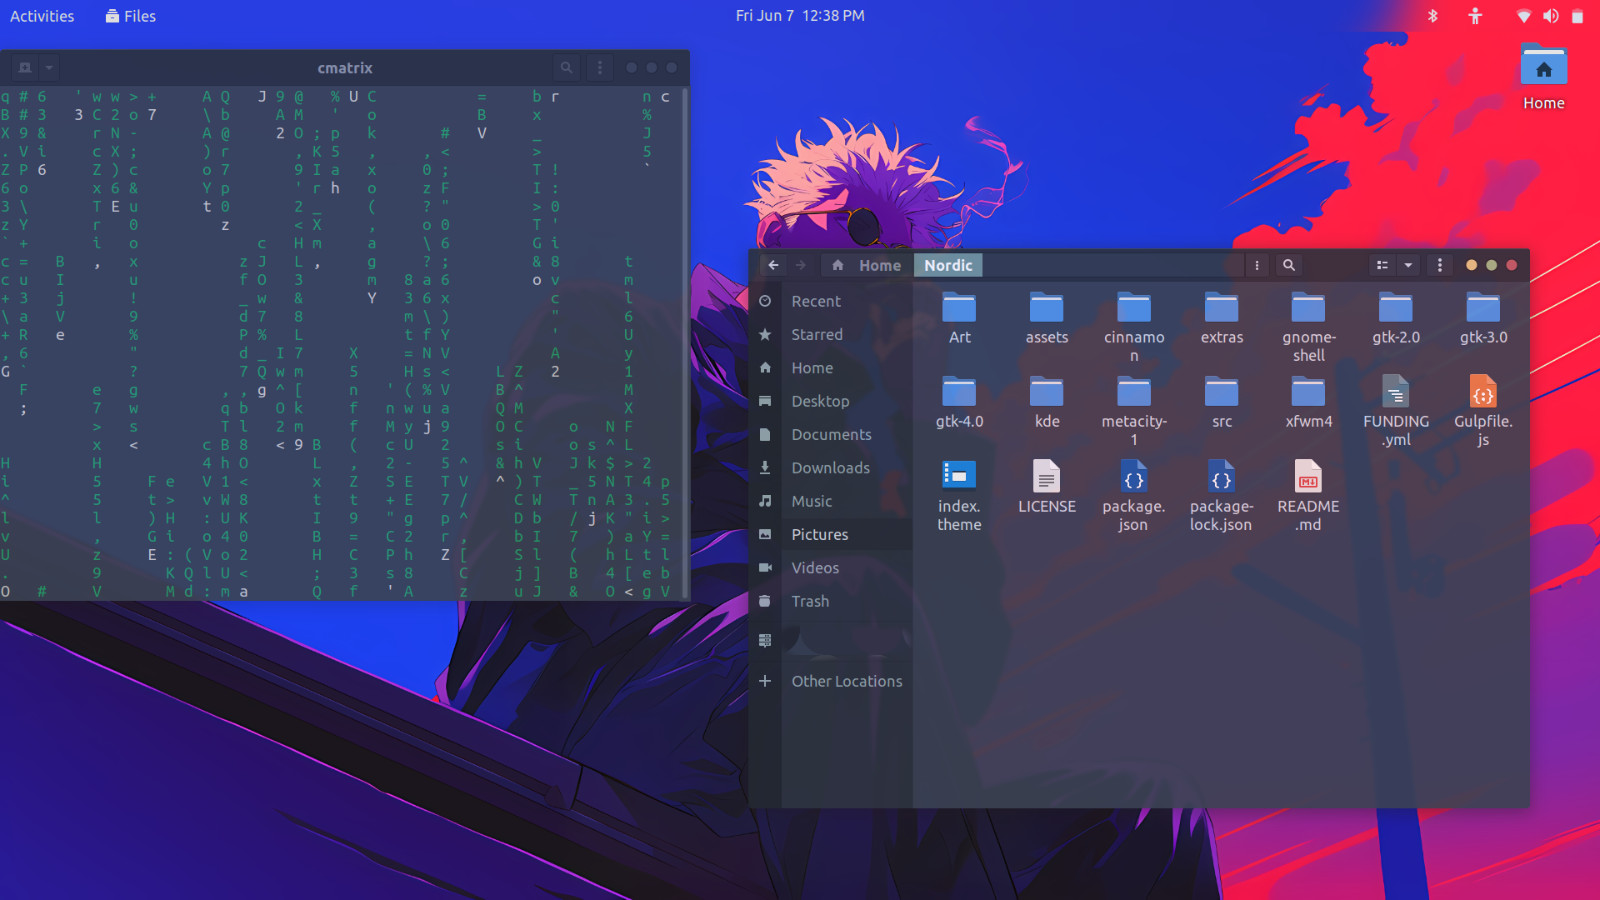
Task: Open the accessibility menu icon
Action: tap(1475, 16)
